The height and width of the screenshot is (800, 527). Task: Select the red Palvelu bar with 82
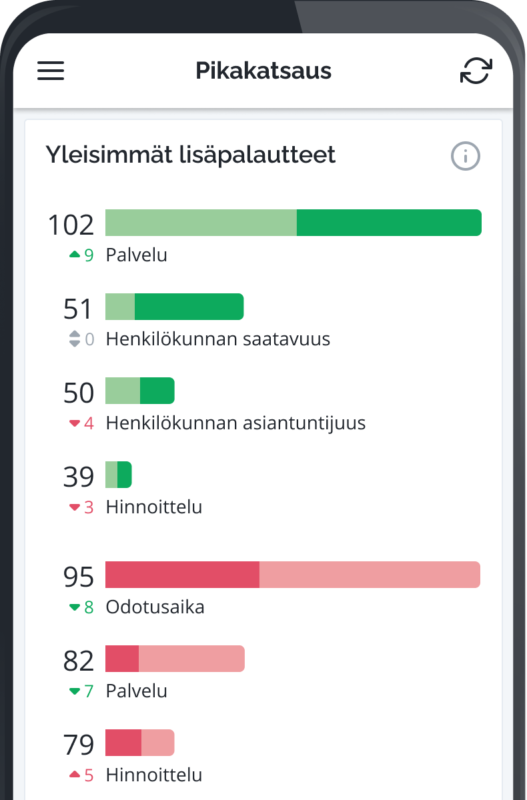tap(175, 659)
